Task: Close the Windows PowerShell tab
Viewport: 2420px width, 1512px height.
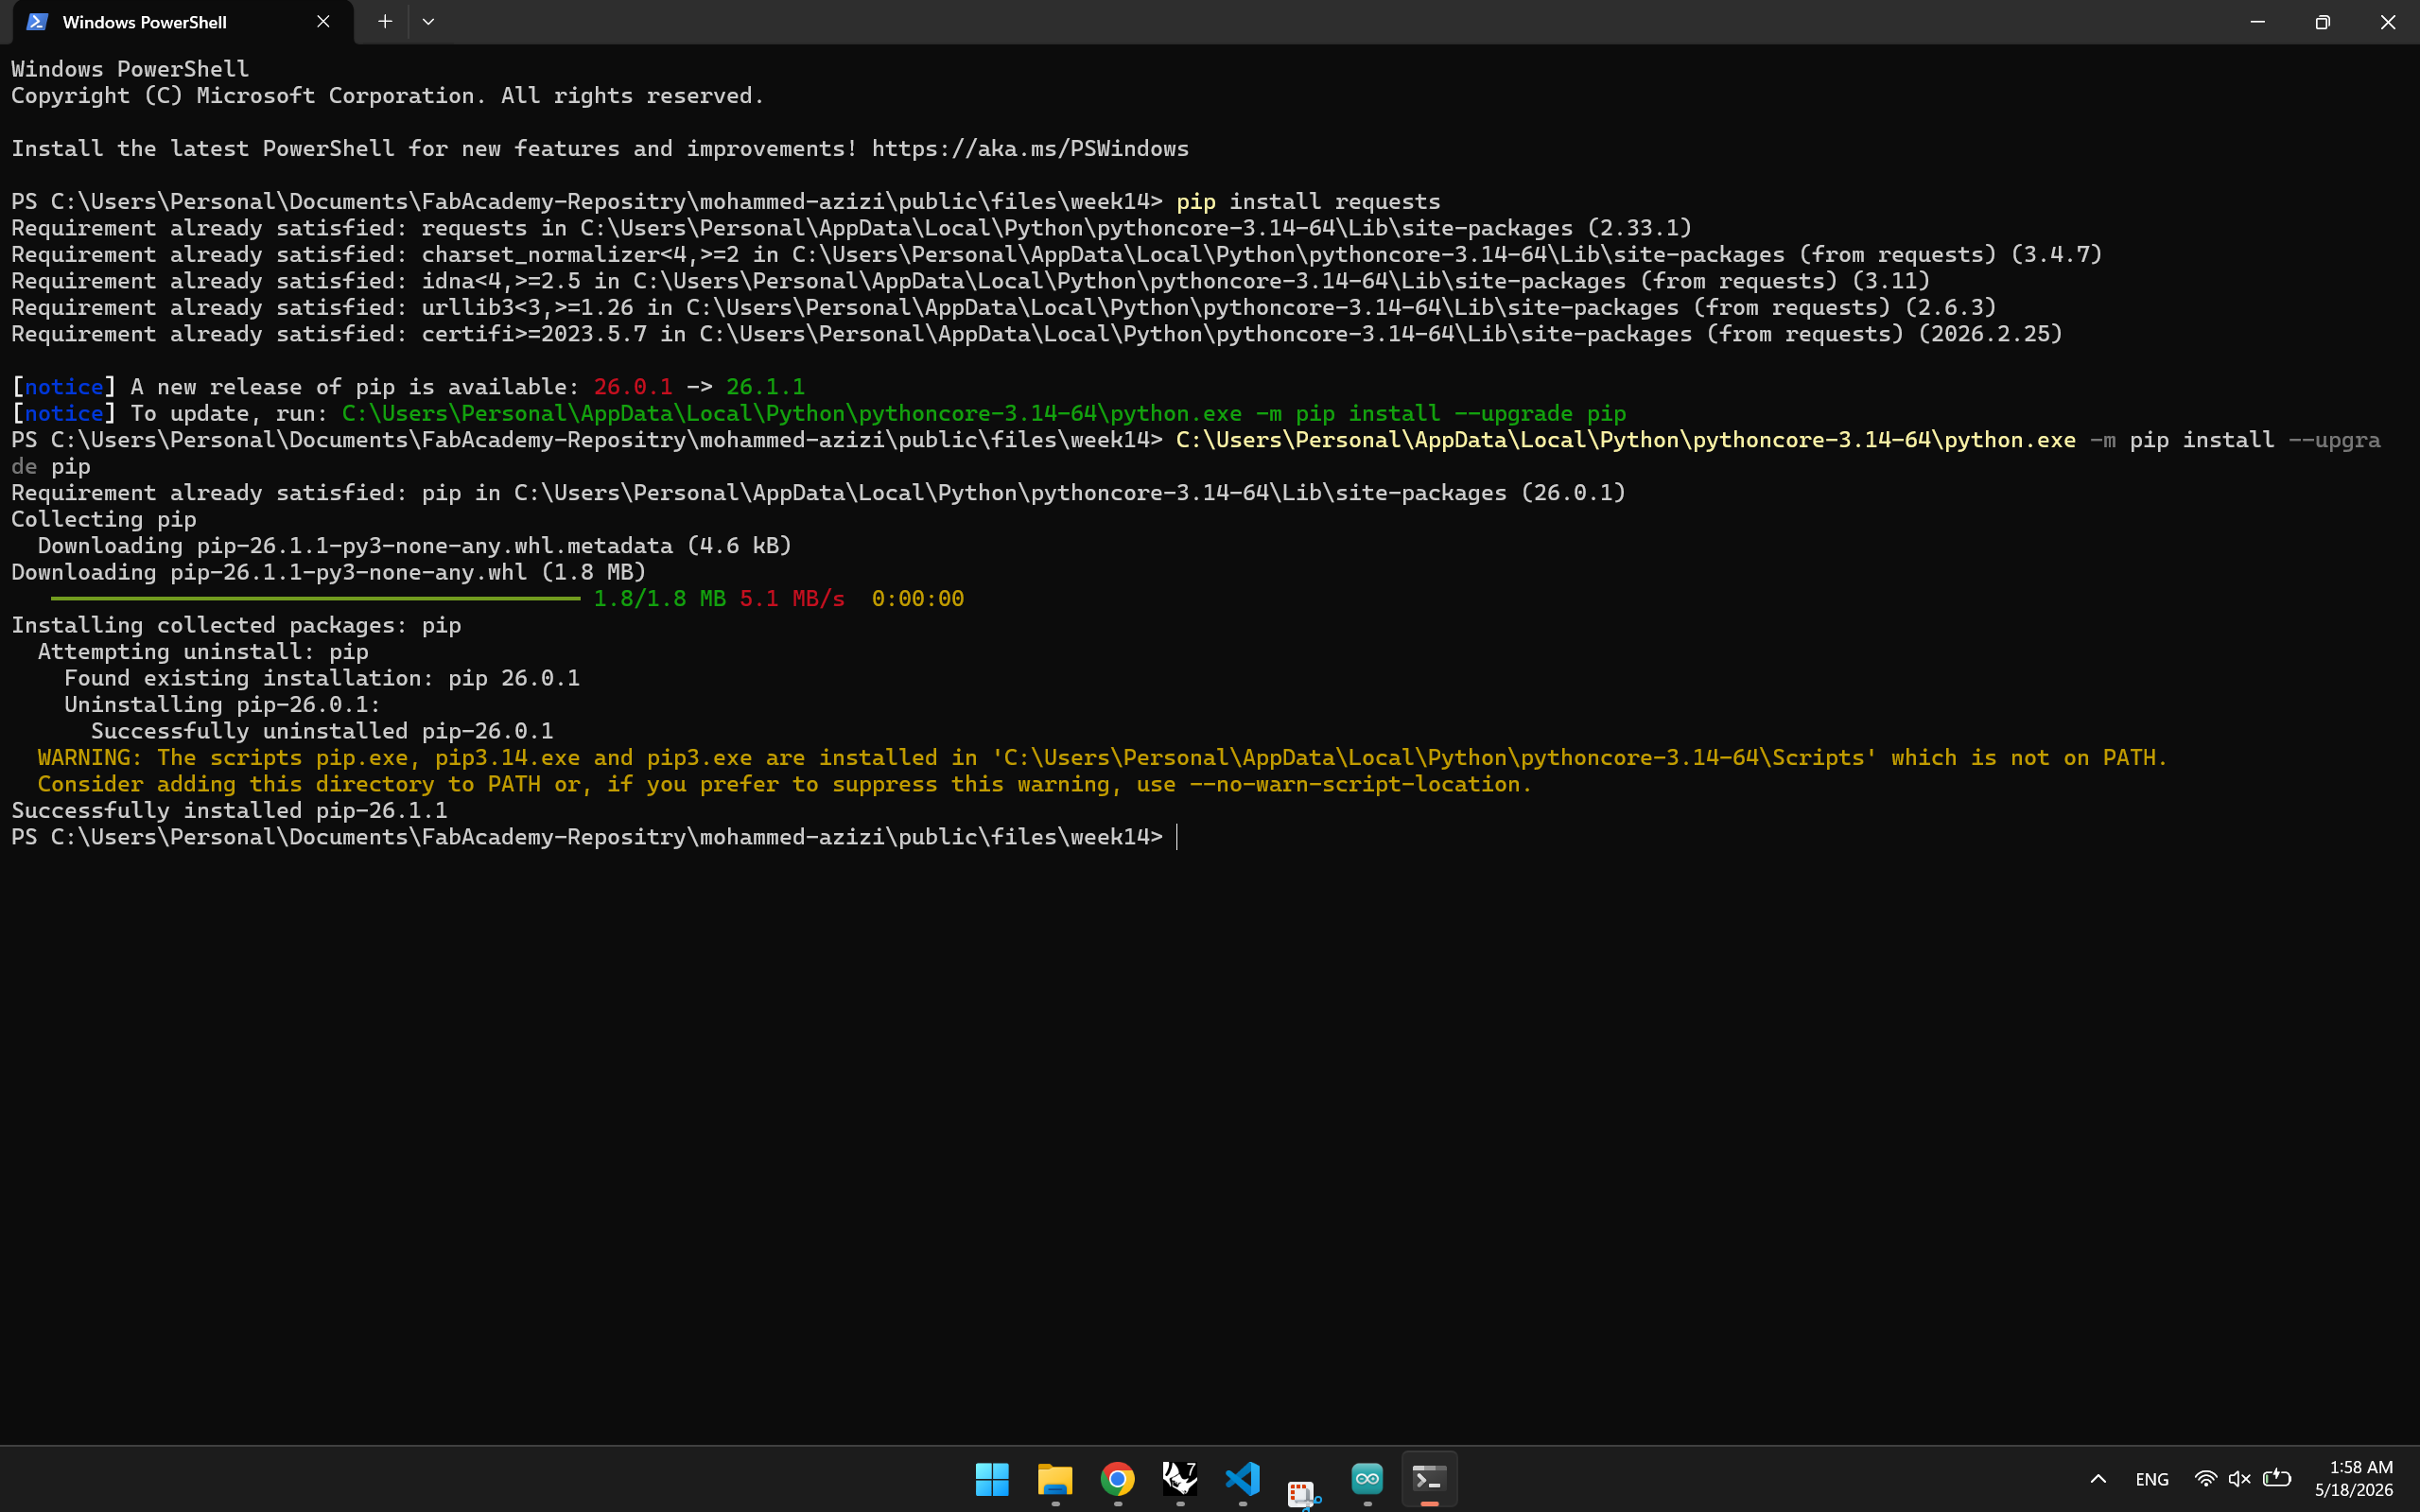Action: point(323,22)
